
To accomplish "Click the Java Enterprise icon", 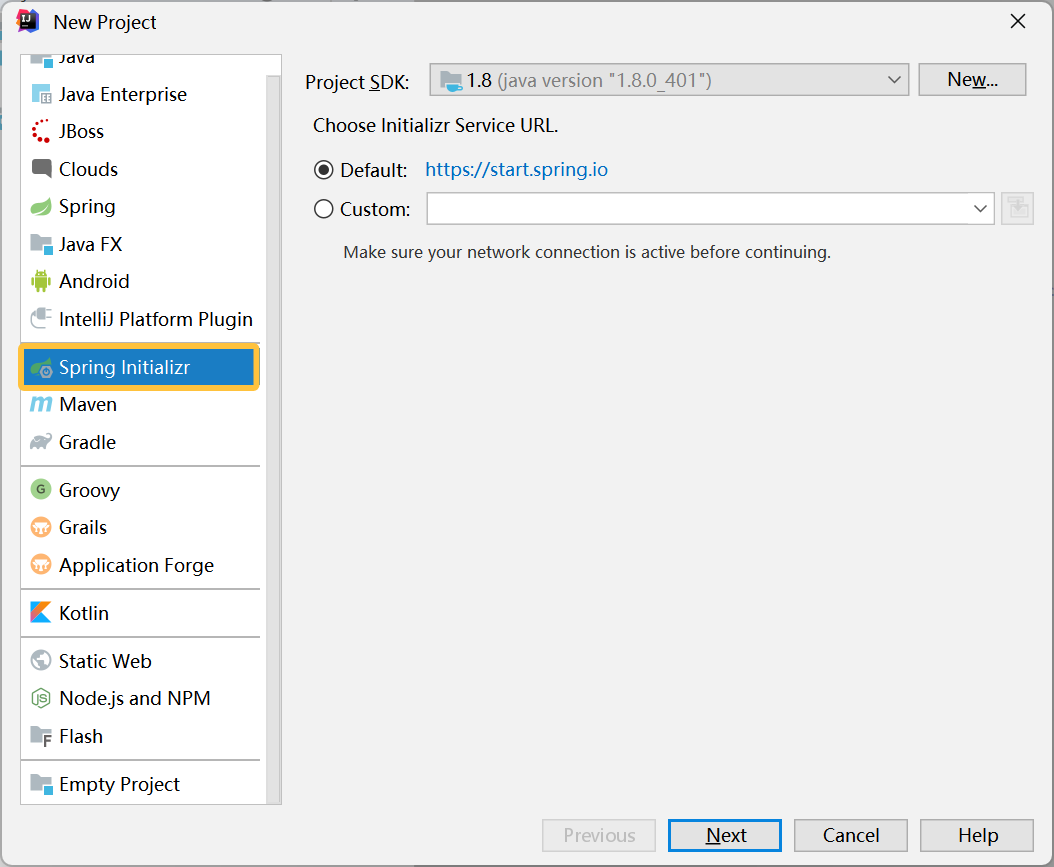I will [41, 94].
